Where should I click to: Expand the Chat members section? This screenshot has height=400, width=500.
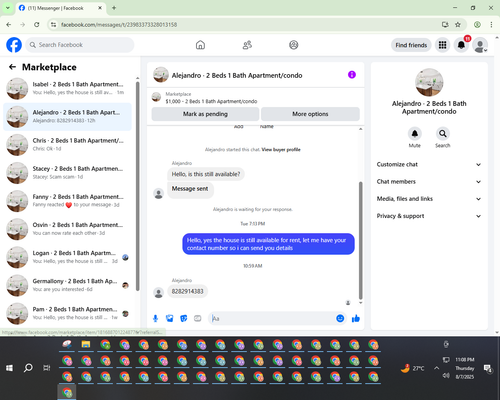tap(429, 182)
